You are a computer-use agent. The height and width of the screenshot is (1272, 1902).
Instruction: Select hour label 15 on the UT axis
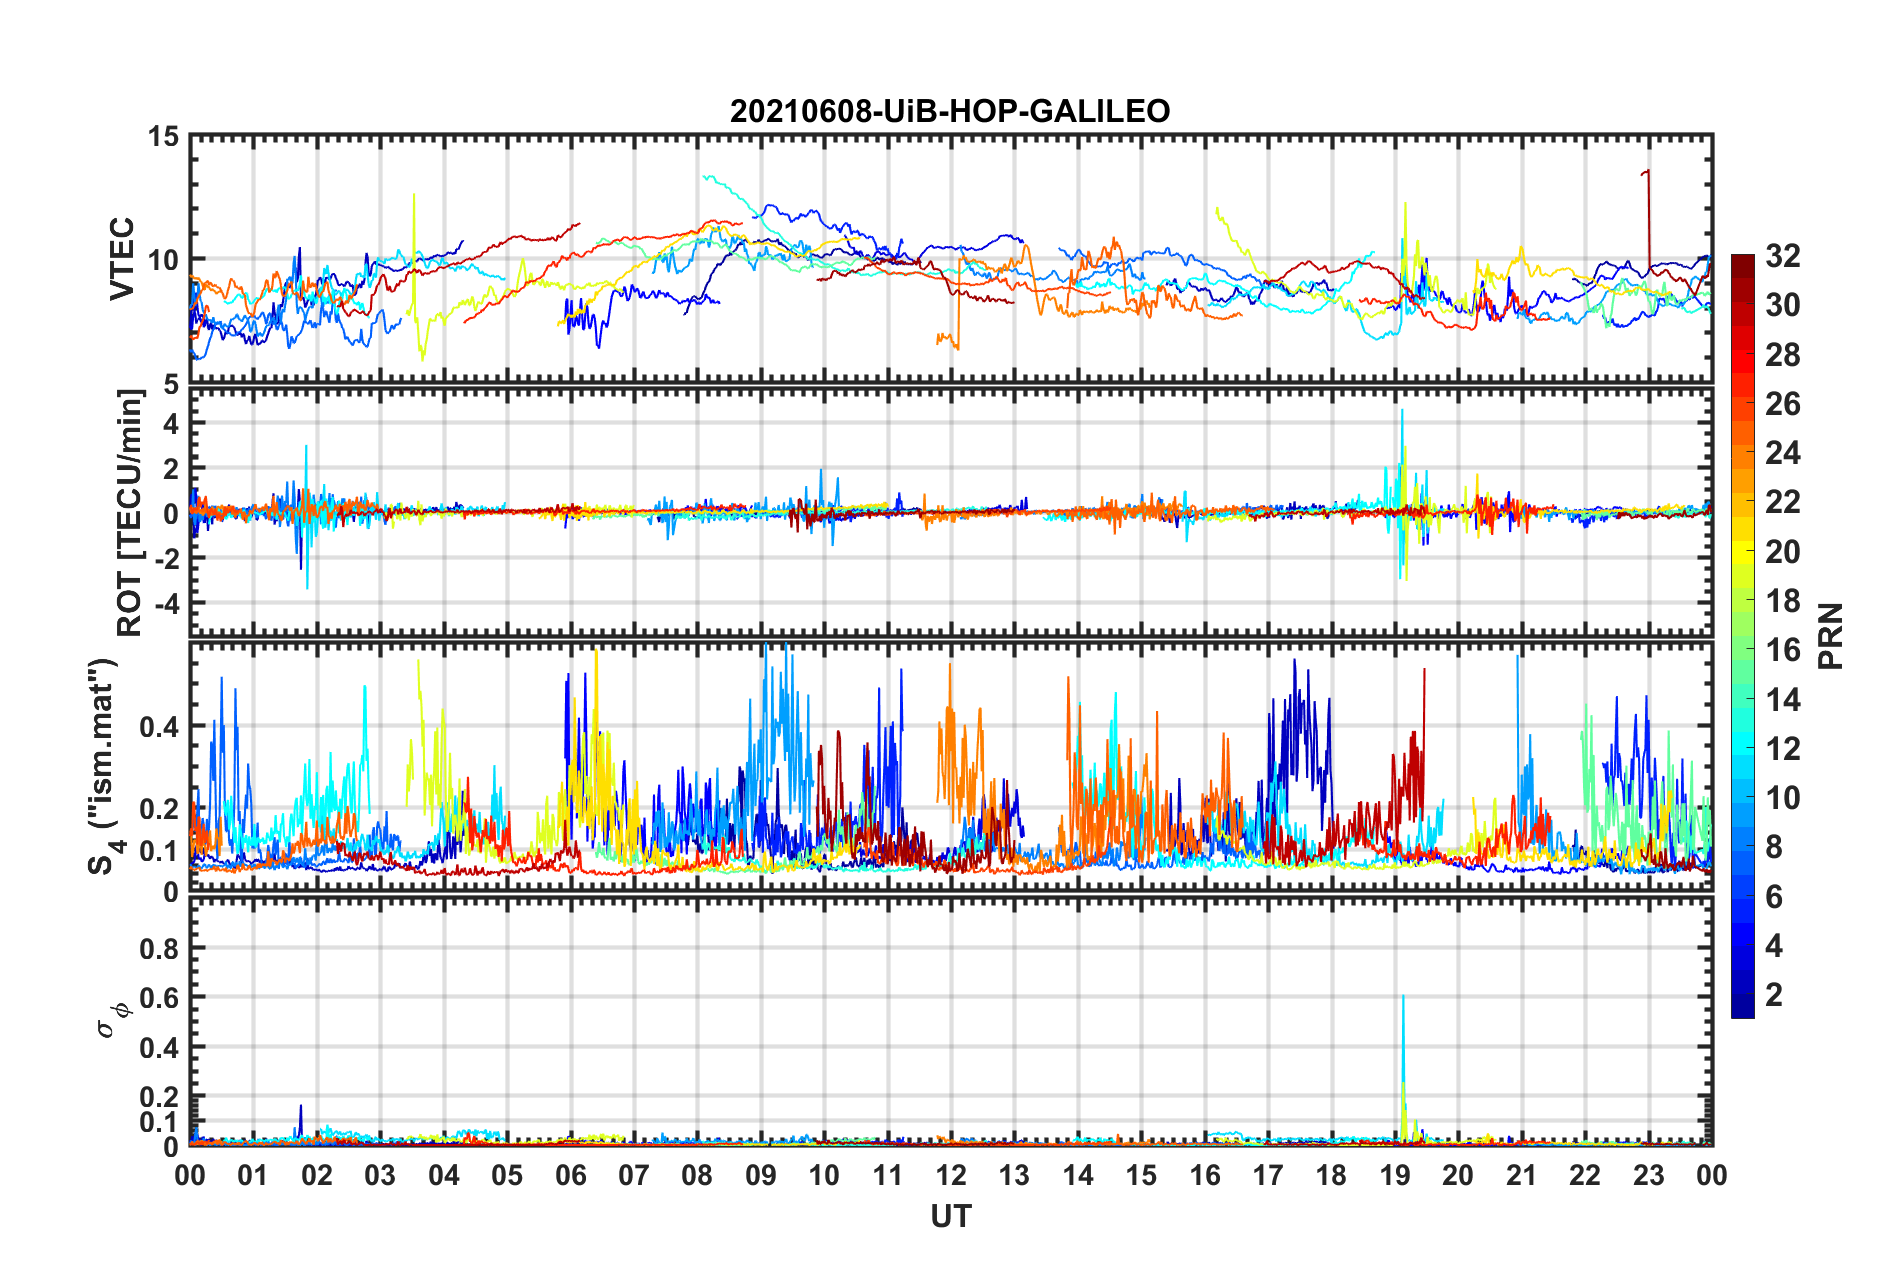1141,1175
